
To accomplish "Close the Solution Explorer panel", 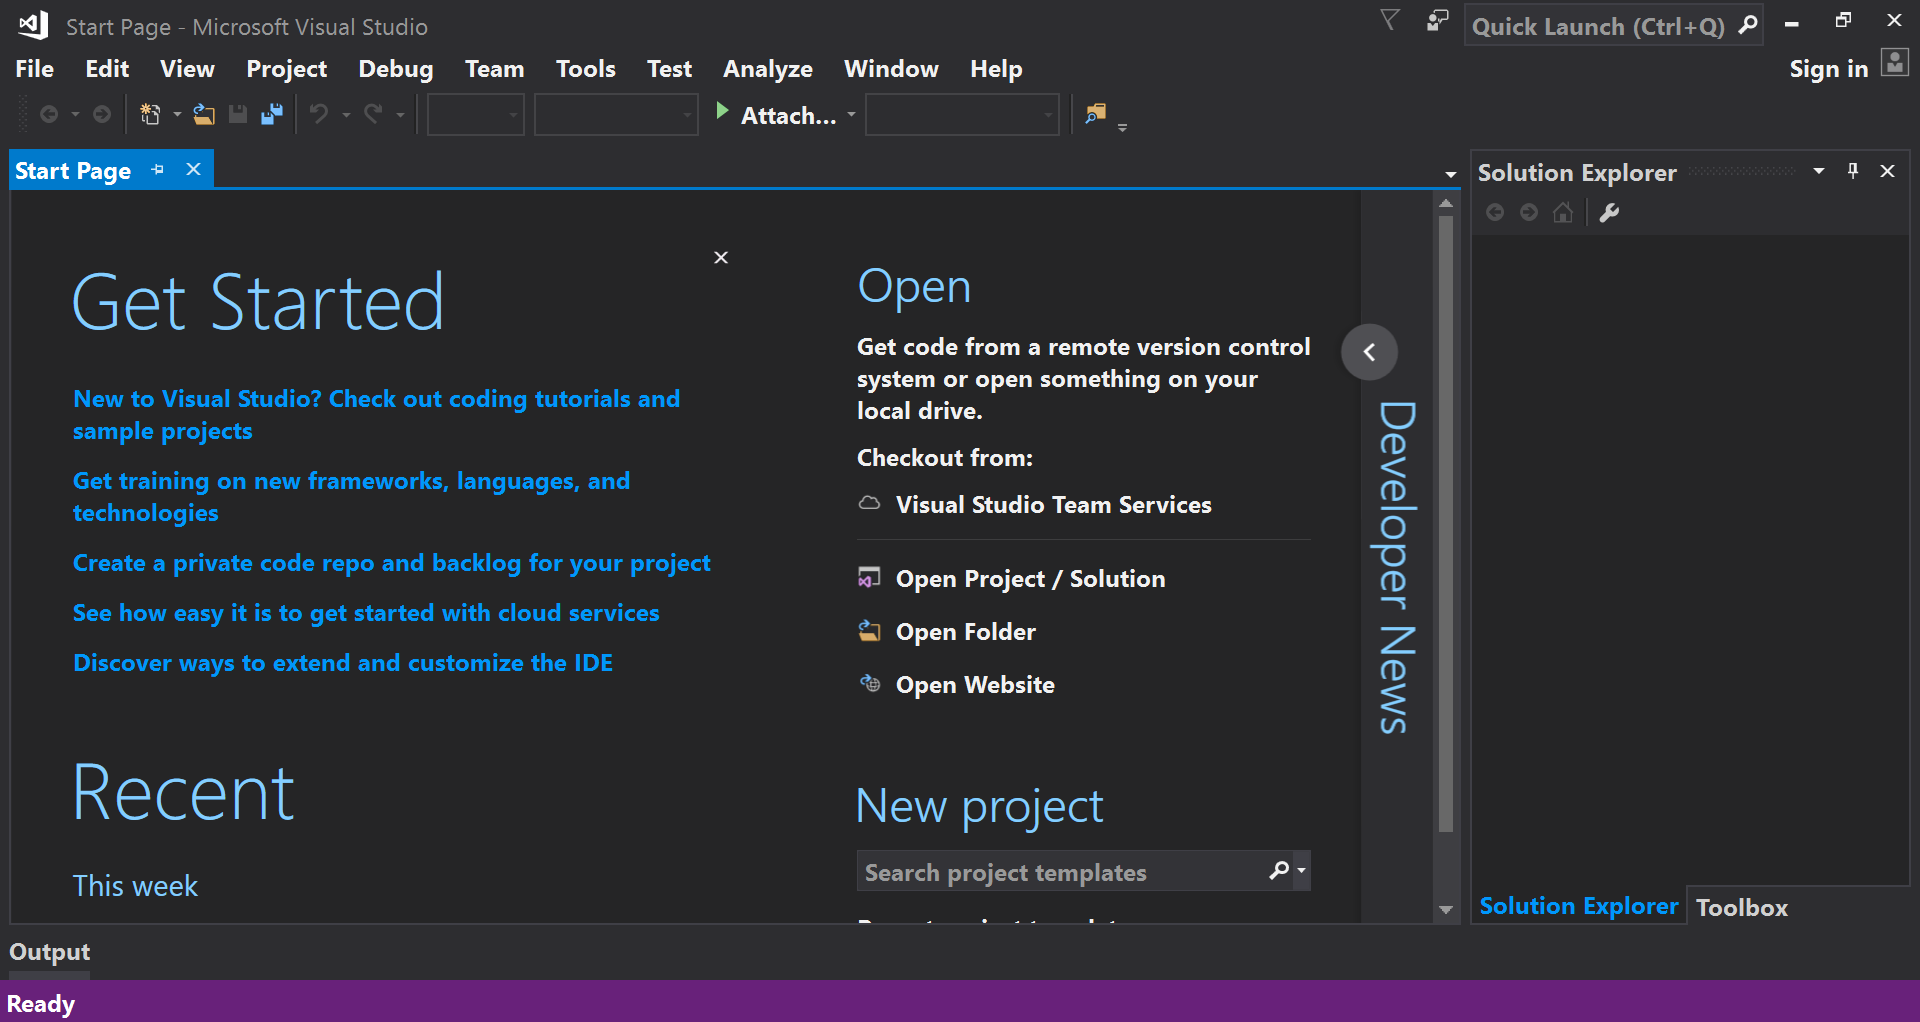I will click(1888, 171).
